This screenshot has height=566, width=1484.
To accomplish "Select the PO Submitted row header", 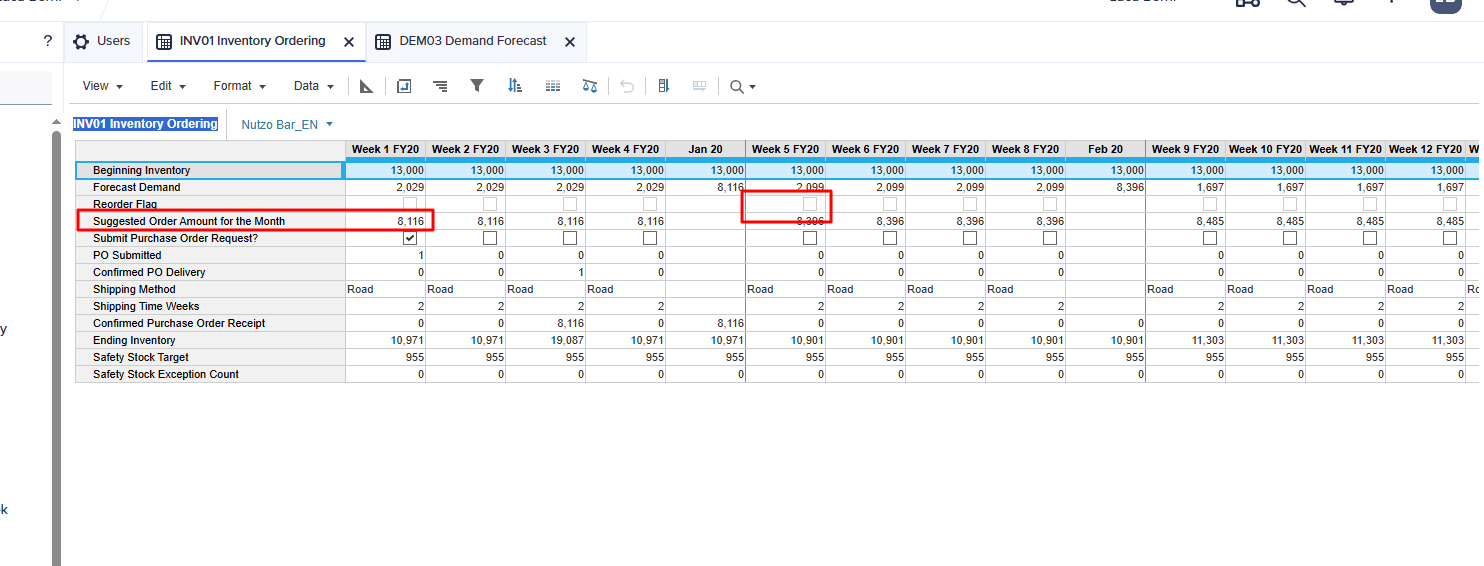I will (x=210, y=255).
